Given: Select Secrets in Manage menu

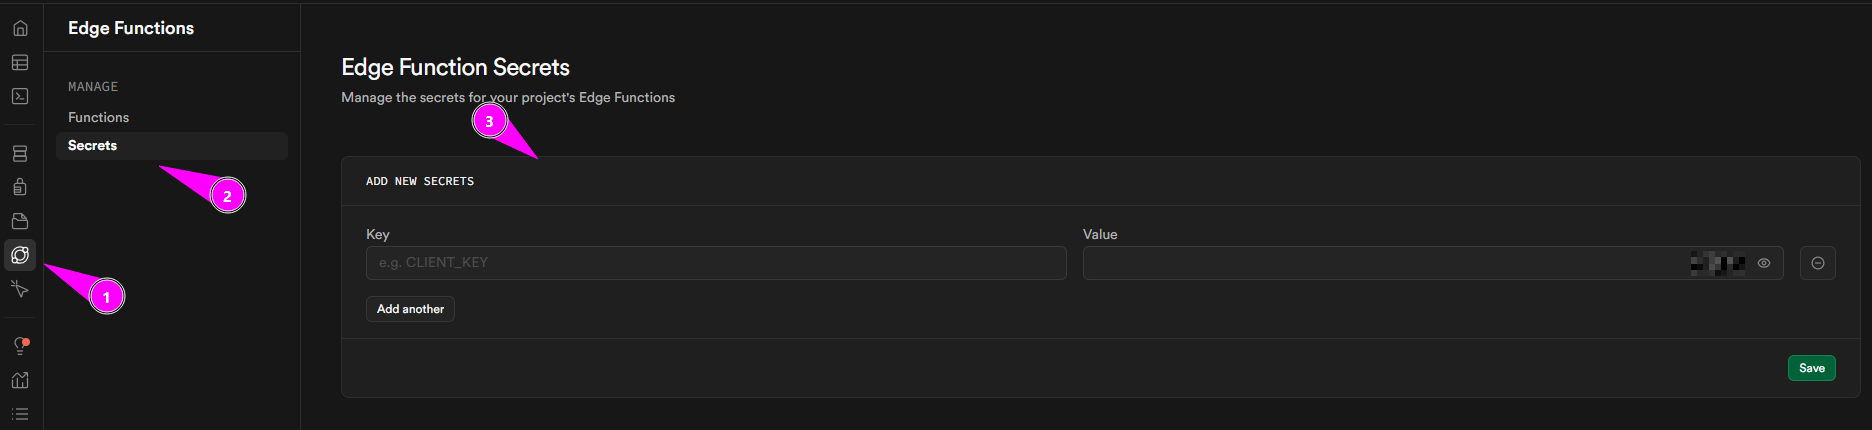Looking at the screenshot, I should pyautogui.click(x=93, y=146).
